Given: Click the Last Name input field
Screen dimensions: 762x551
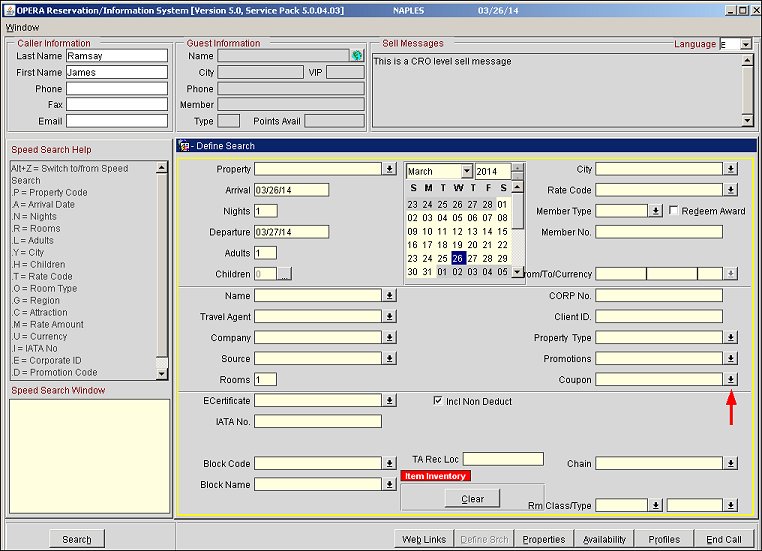Looking at the screenshot, I should (x=116, y=56).
